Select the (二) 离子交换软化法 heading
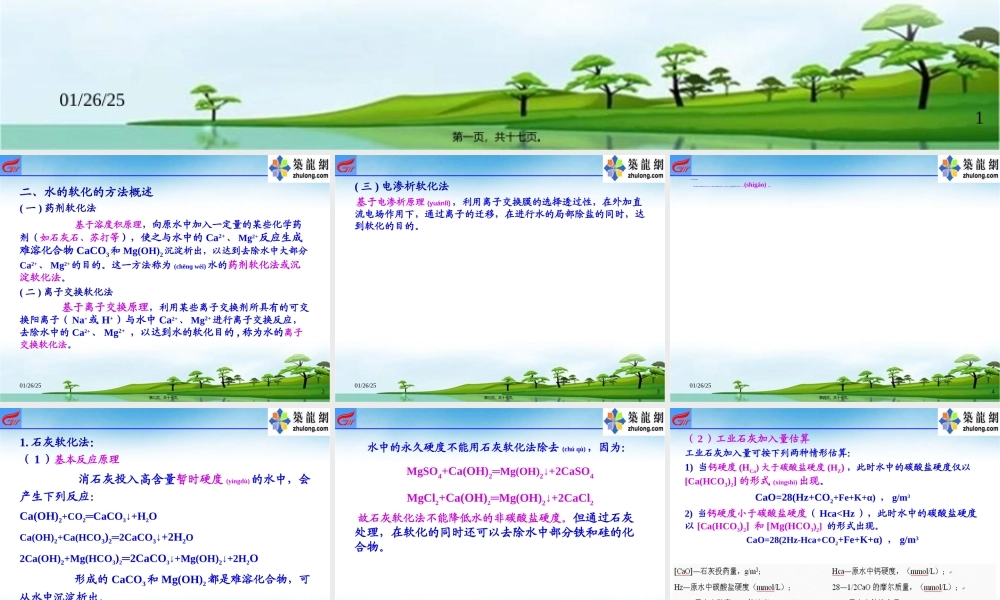Image resolution: width=1000 pixels, height=600 pixels. pyautogui.click(x=67, y=292)
